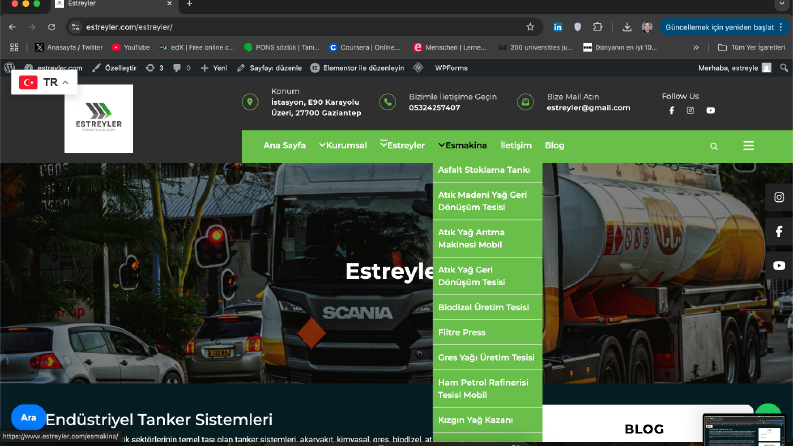Screen dimensions: 793x446
Task: Open the Blog menu item
Action: (x=554, y=145)
